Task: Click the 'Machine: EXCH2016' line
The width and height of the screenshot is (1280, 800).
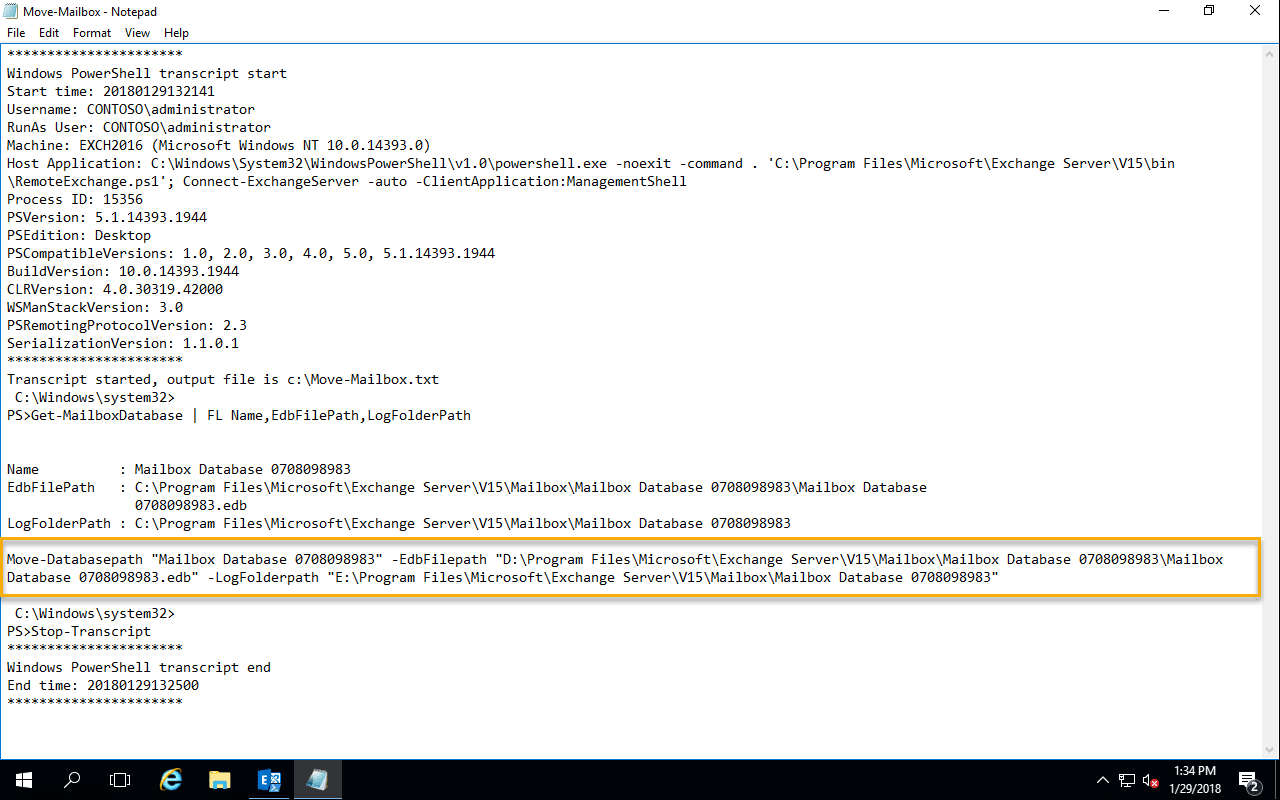Action: (x=219, y=145)
